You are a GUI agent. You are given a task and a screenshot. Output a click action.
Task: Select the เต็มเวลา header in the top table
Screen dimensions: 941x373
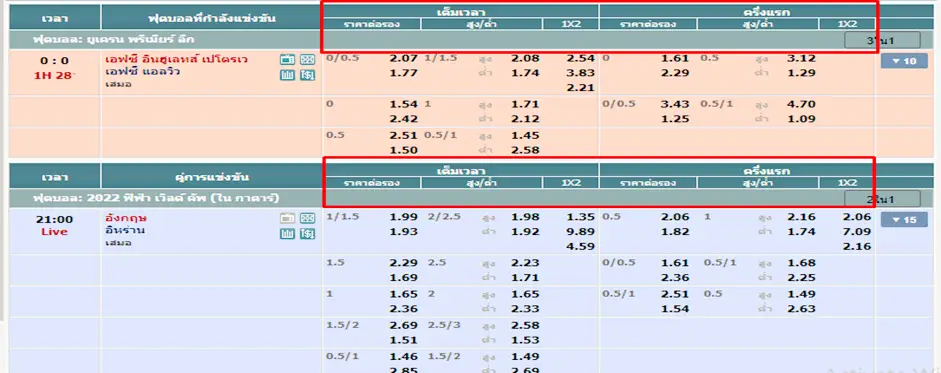pos(461,12)
